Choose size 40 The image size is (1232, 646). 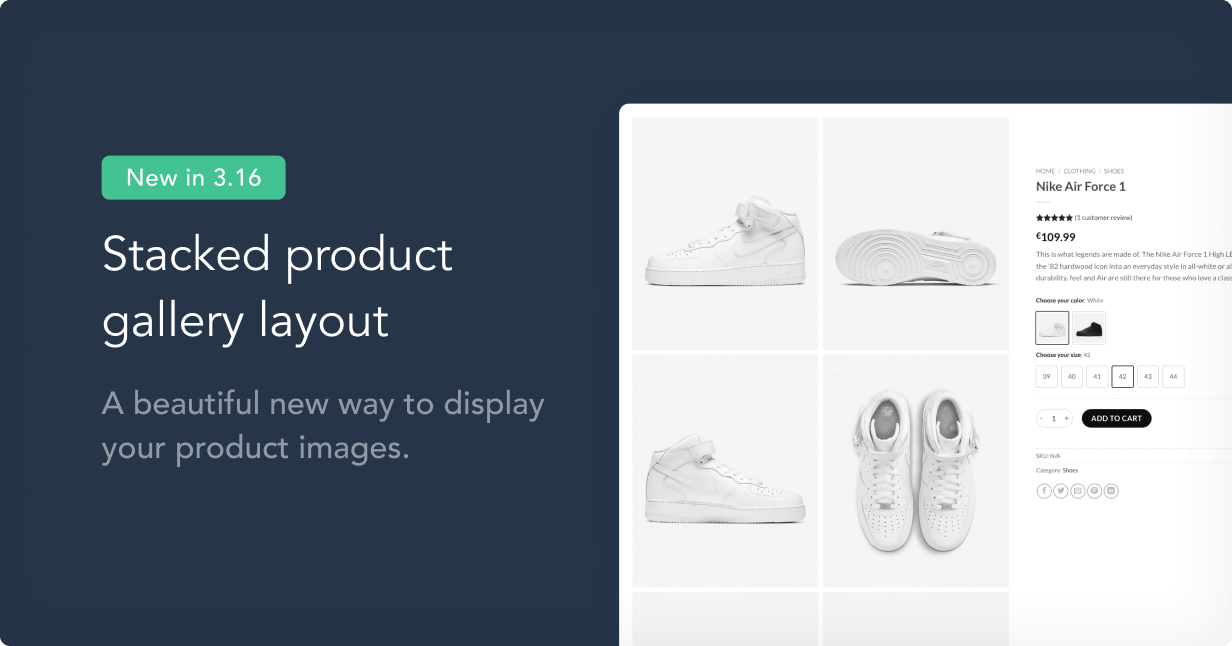point(1072,377)
